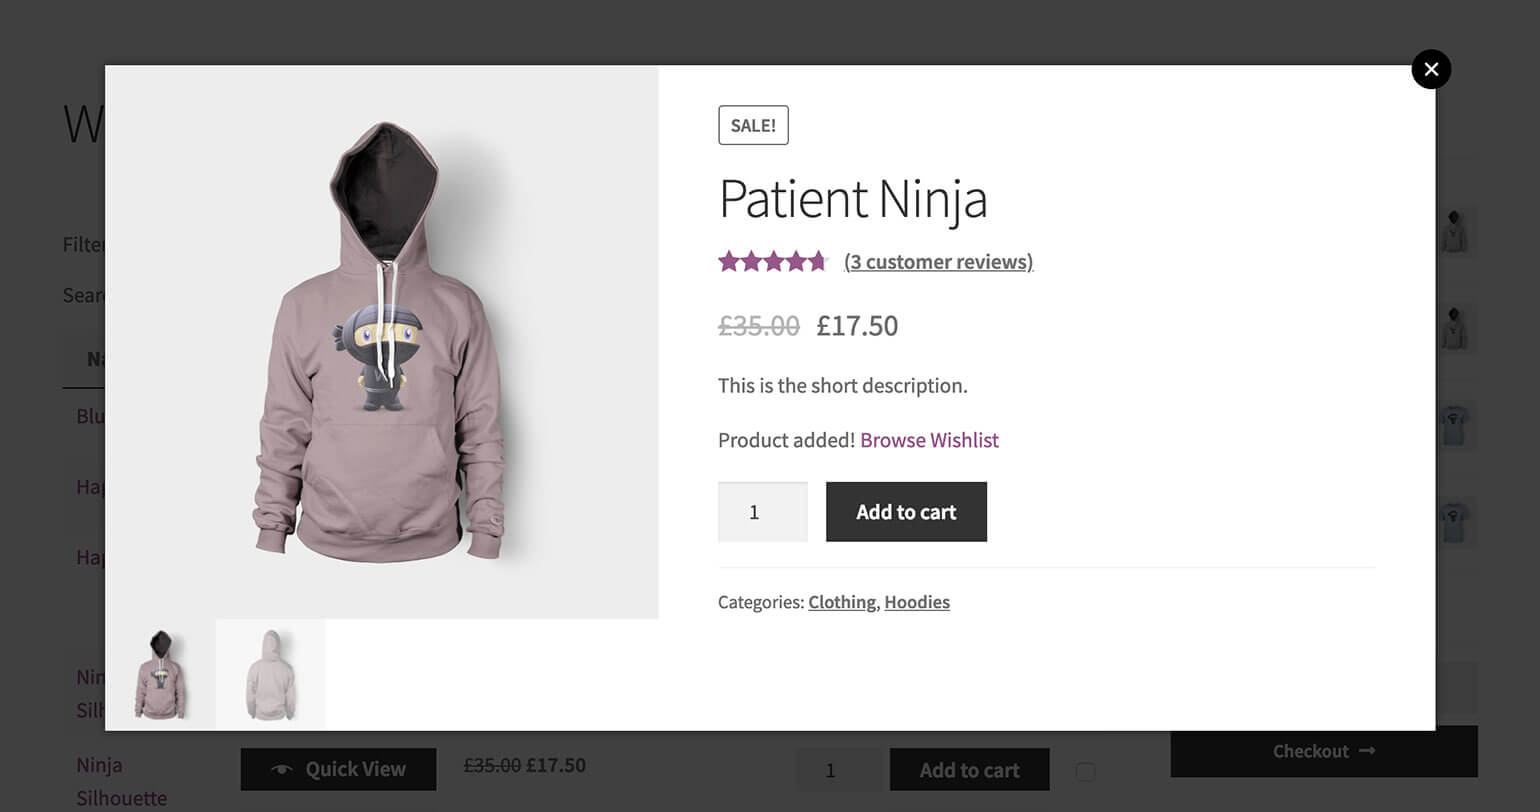
Task: Click the SALE! badge
Action: point(753,126)
